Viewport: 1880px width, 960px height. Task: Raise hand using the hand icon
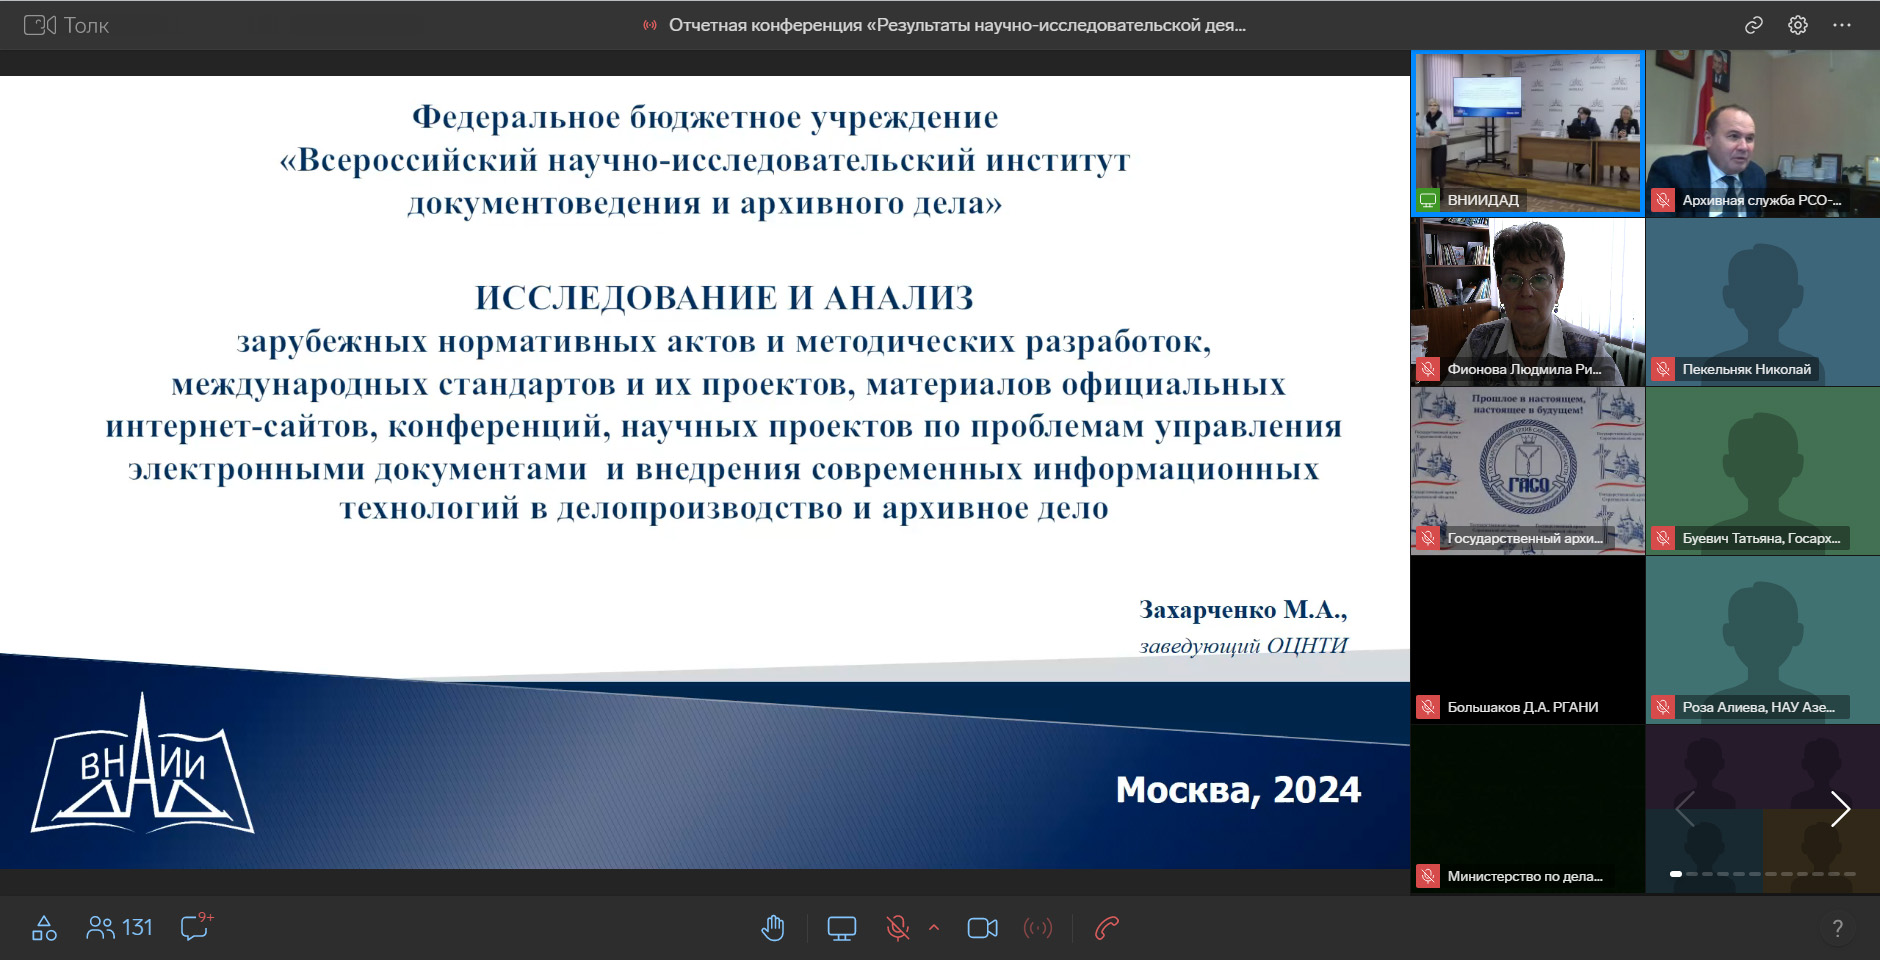click(x=772, y=928)
